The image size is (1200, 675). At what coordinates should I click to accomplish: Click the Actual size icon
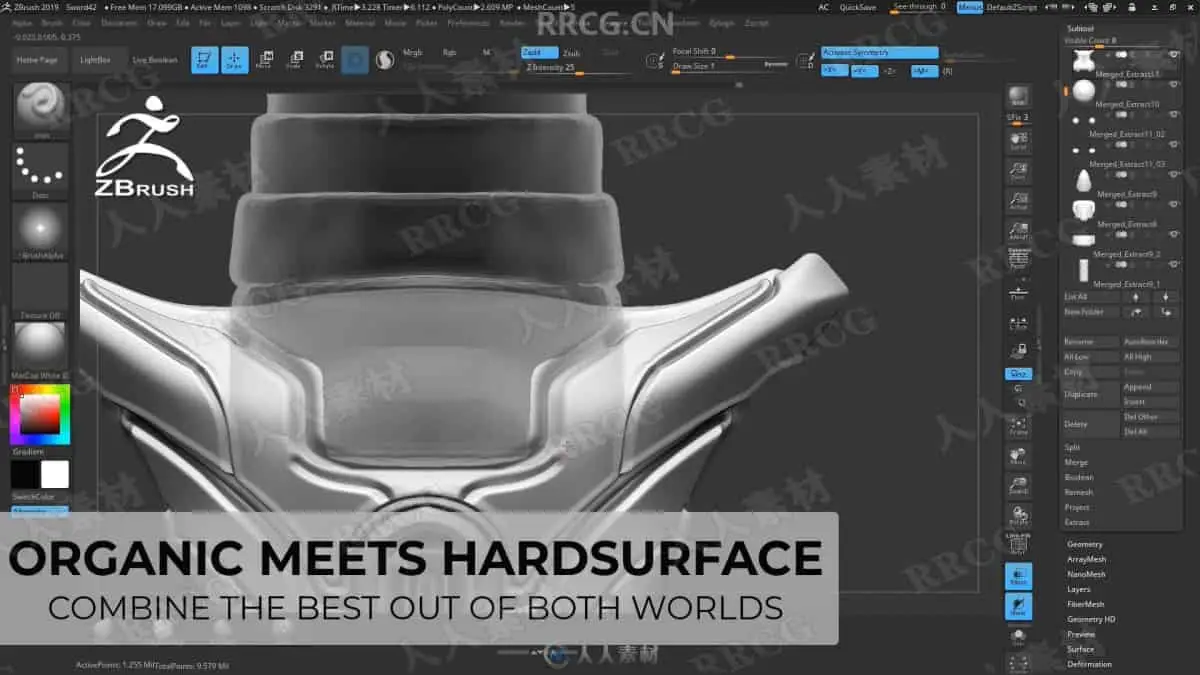1018,201
